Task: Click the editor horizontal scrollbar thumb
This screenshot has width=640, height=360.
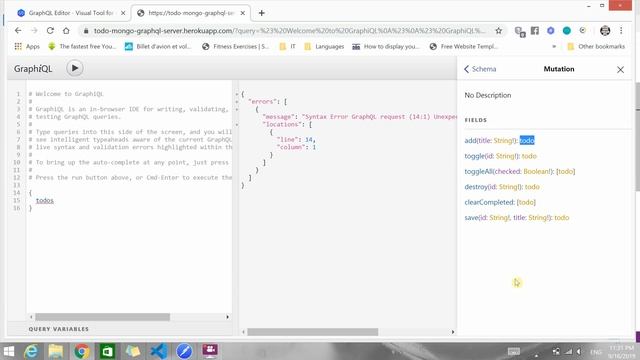Action: (102, 317)
